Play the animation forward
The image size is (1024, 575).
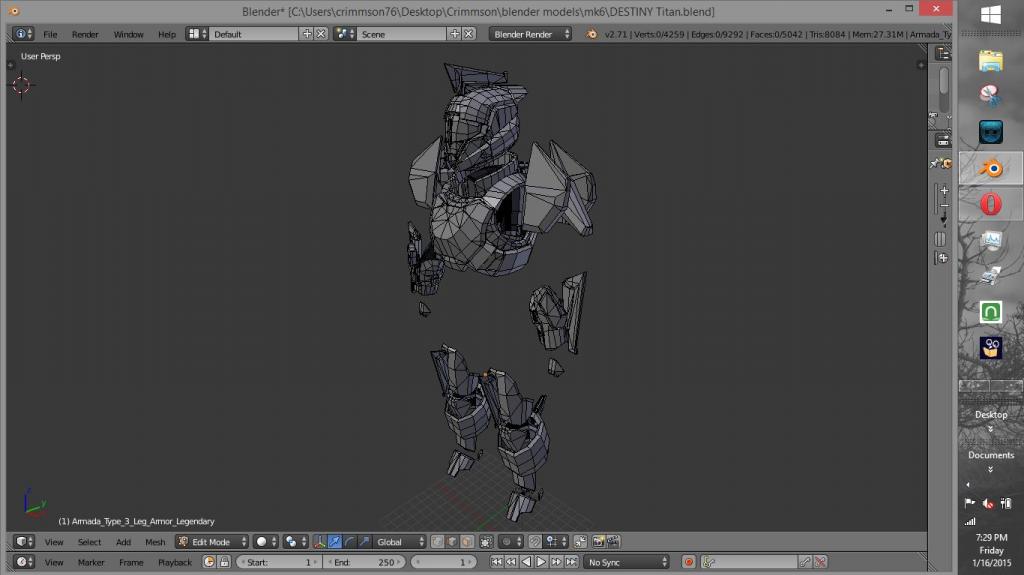[x=541, y=562]
